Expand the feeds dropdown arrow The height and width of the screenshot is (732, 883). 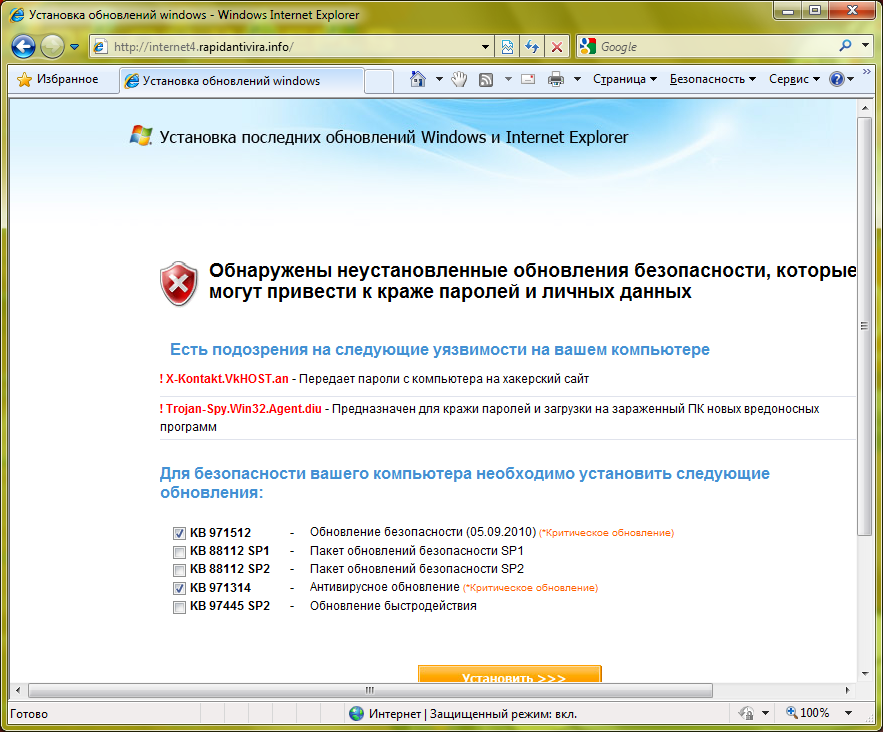click(x=508, y=79)
